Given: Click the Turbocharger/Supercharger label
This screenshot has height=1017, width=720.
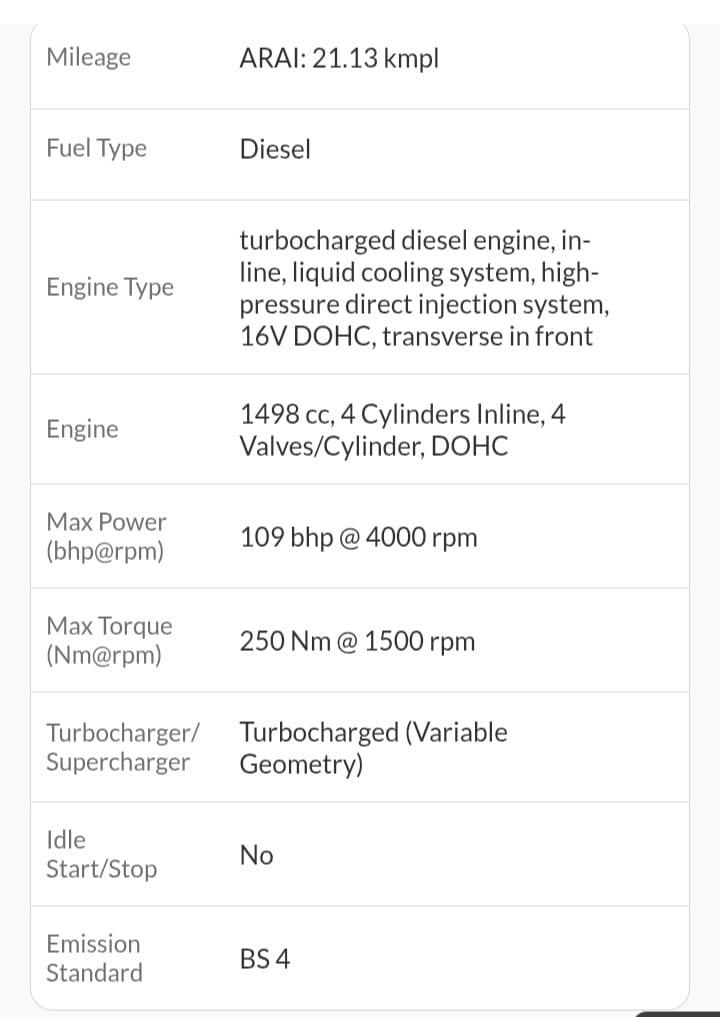Looking at the screenshot, I should pos(122,747).
